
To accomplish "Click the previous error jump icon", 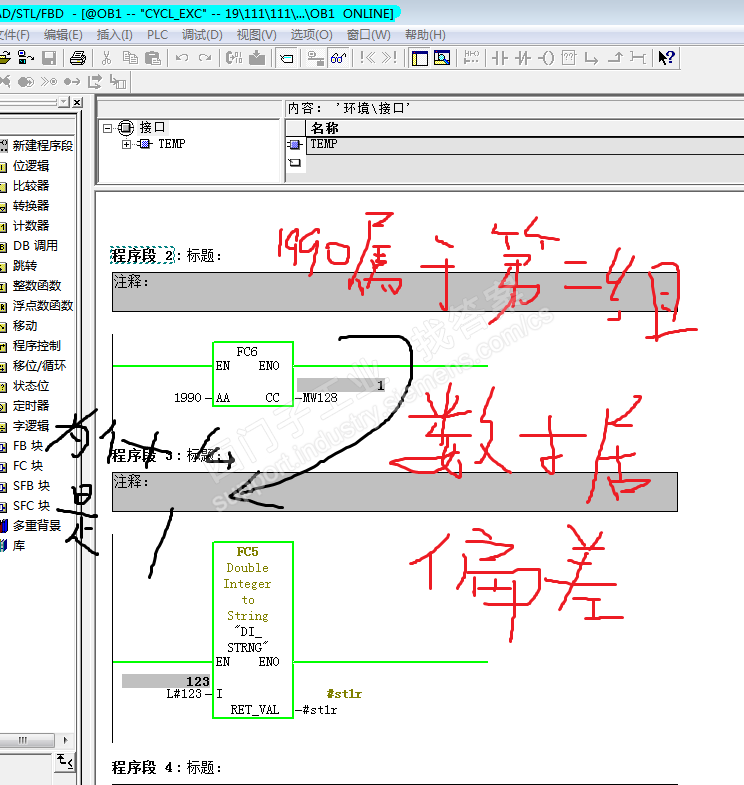I will [x=367, y=58].
